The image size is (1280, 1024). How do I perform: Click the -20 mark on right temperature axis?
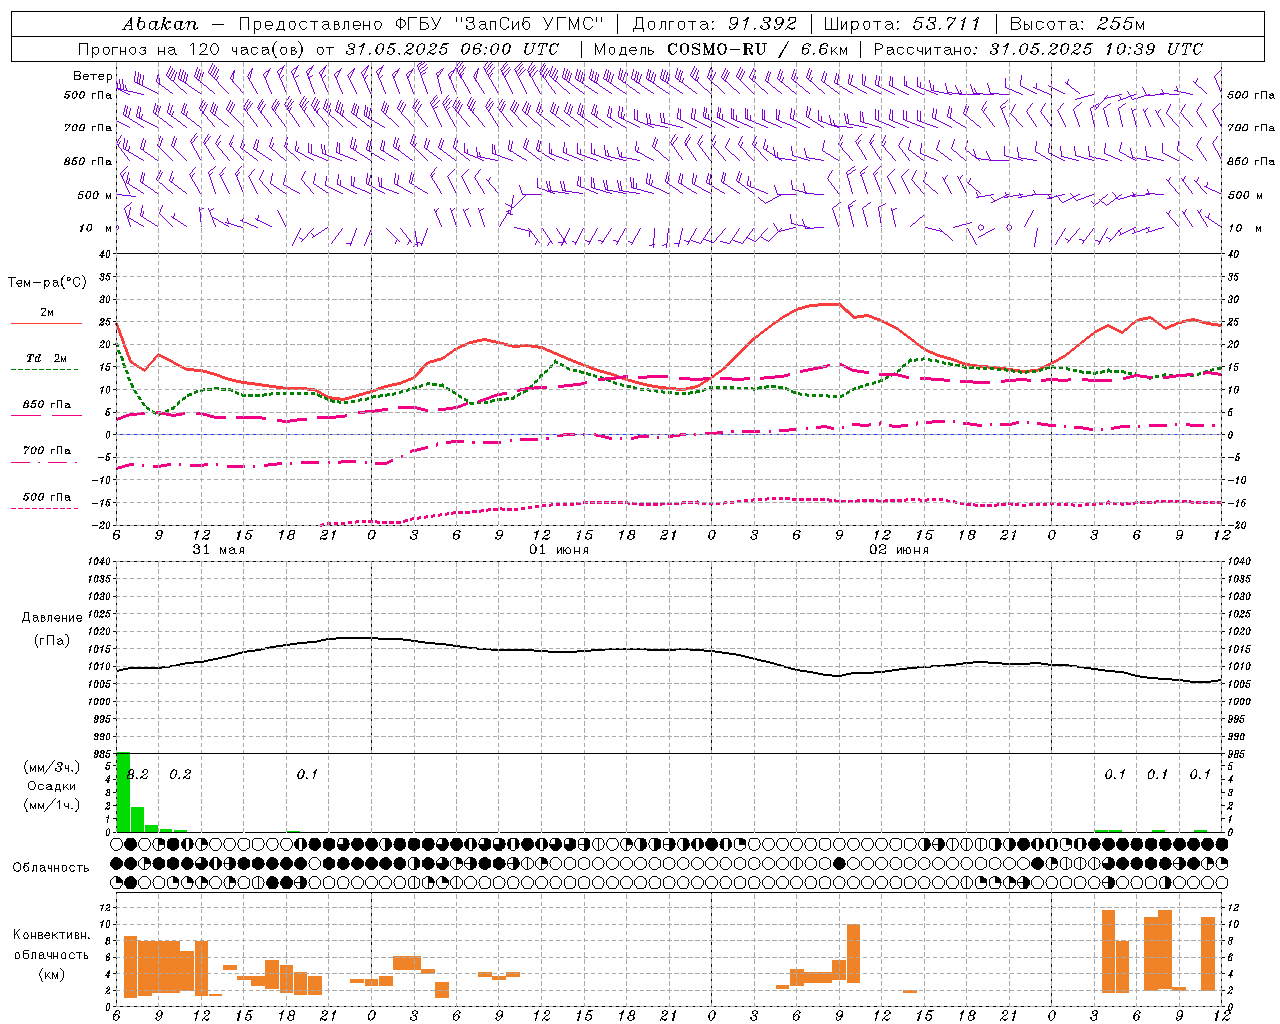click(x=1238, y=525)
